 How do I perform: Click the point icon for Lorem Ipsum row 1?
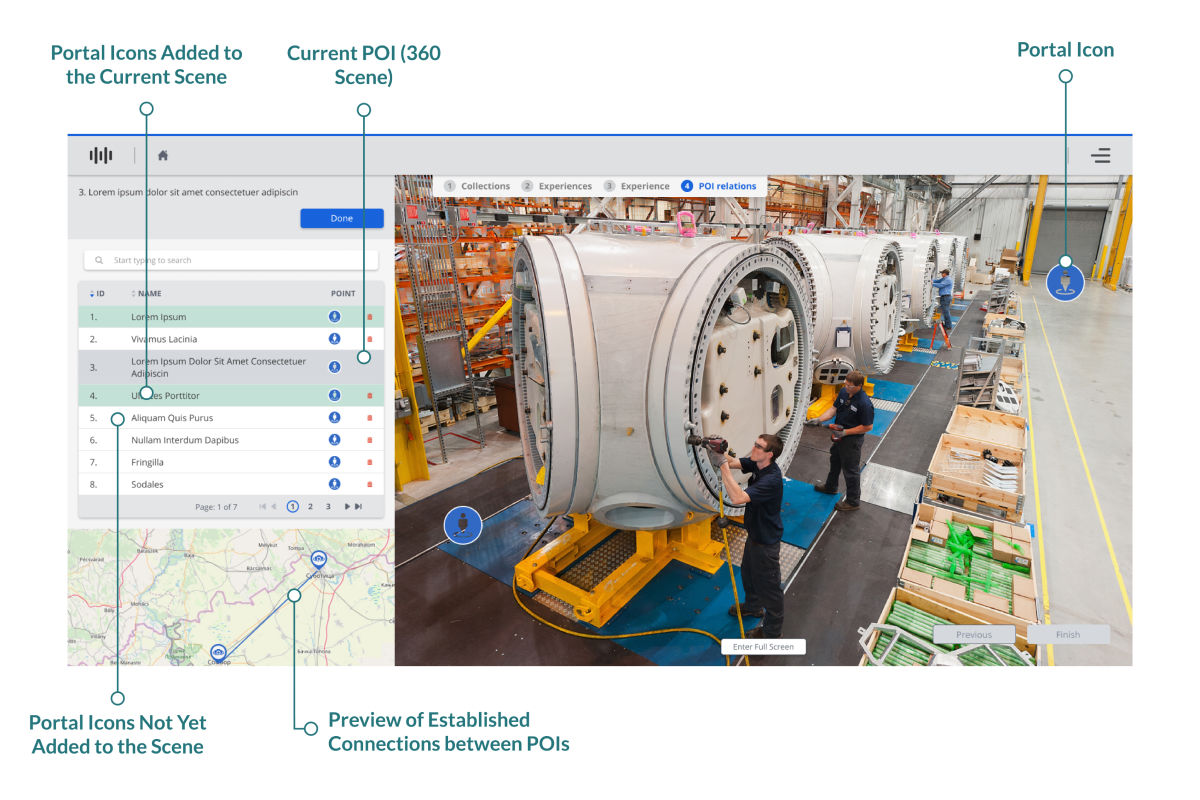pyautogui.click(x=334, y=316)
